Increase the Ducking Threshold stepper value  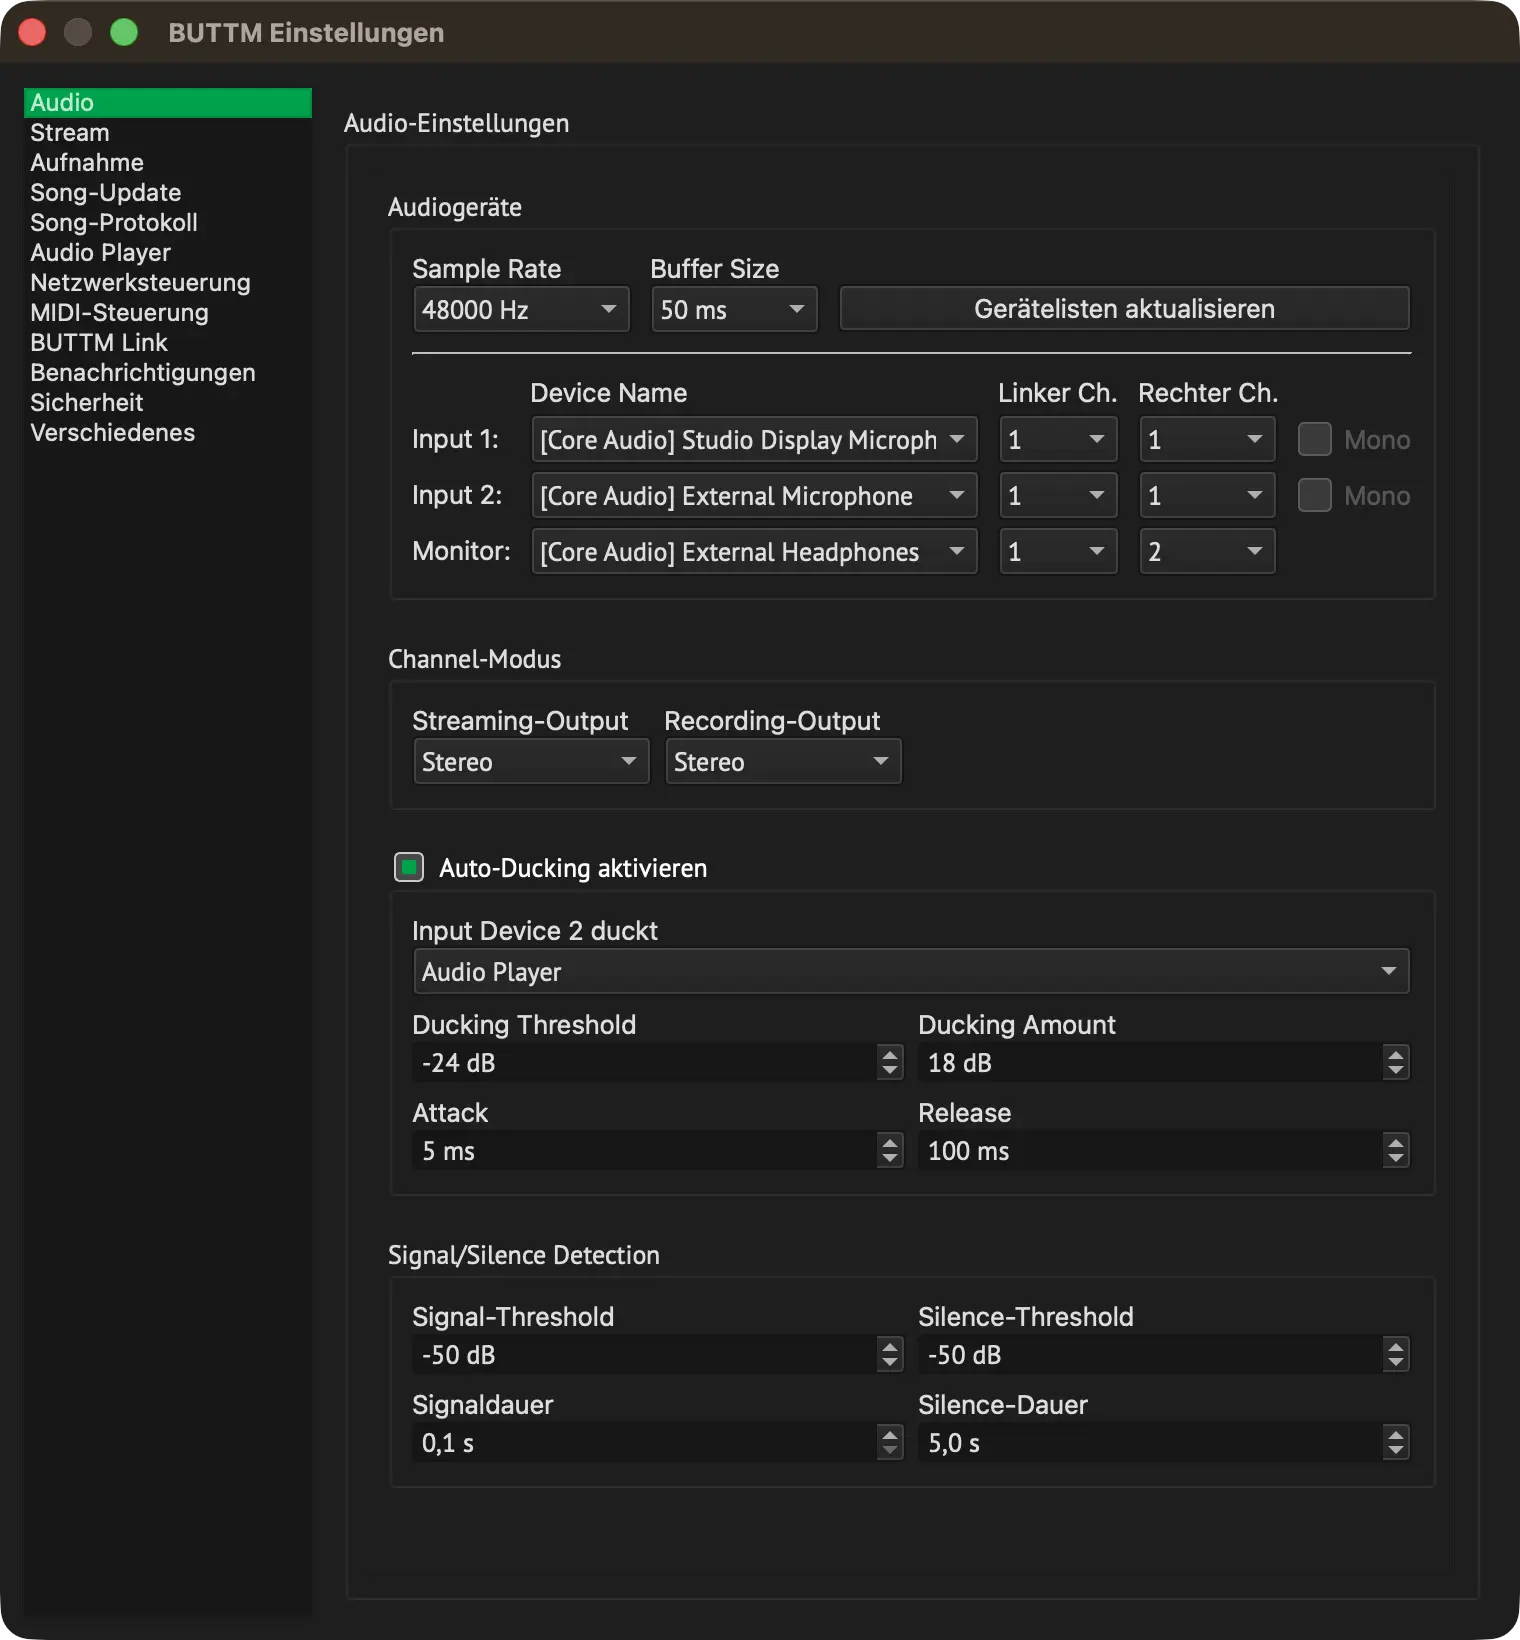coord(890,1053)
